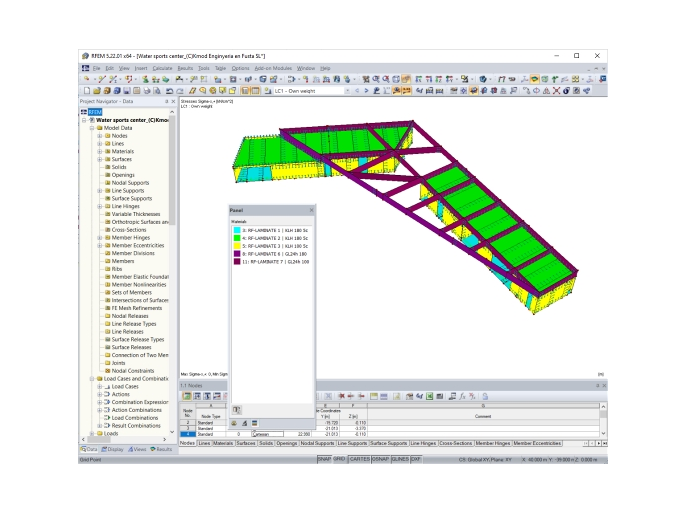Screen dimensions: 686x514
Task: Redo the last undone action
Action: tap(179, 91)
